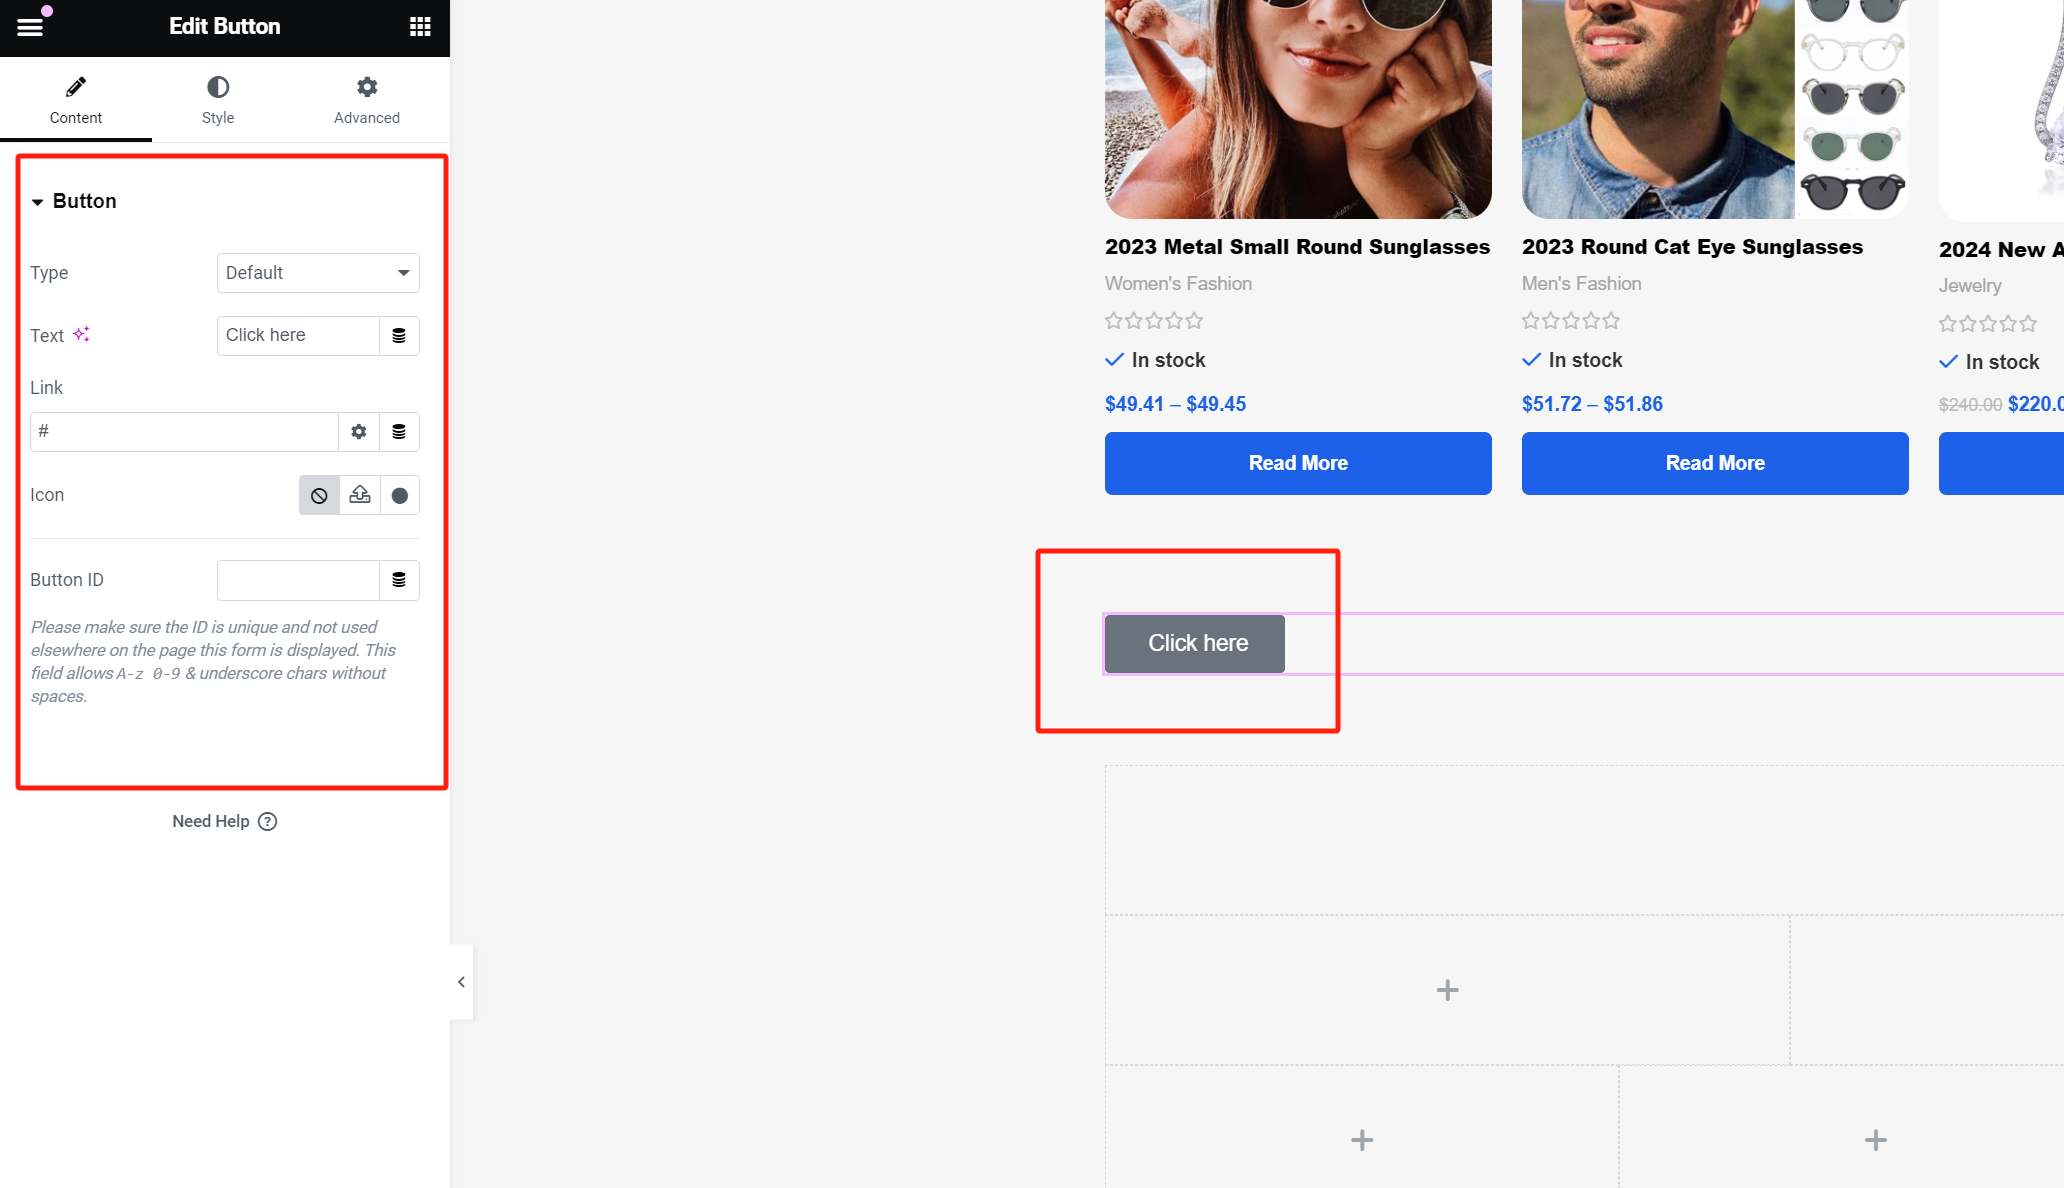Image resolution: width=2064 pixels, height=1188 pixels.
Task: Click the gray Click here button on canvas
Action: pyautogui.click(x=1195, y=643)
